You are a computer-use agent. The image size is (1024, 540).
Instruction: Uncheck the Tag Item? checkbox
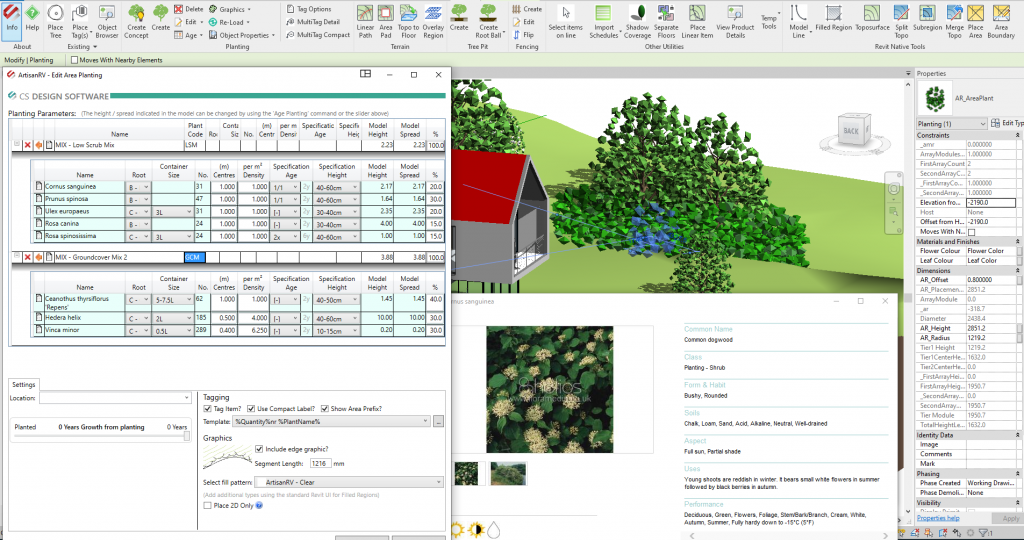(x=207, y=409)
